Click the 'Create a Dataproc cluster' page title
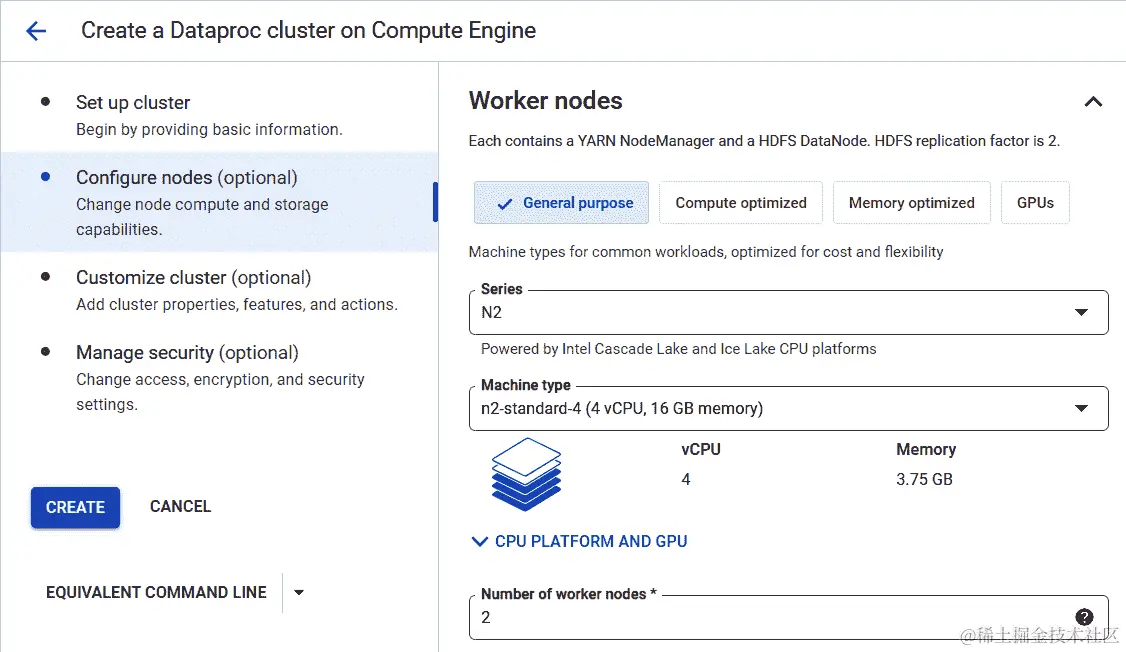The height and width of the screenshot is (652, 1126). tap(308, 30)
